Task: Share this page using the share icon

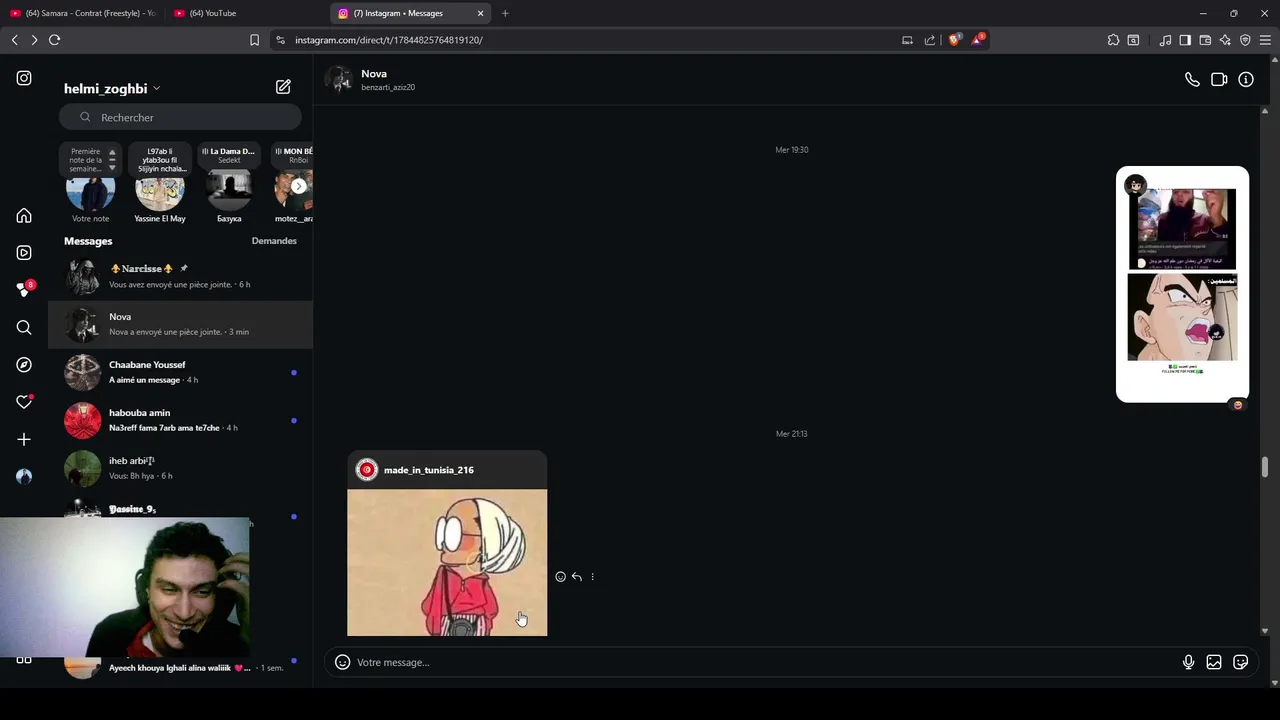Action: point(930,40)
